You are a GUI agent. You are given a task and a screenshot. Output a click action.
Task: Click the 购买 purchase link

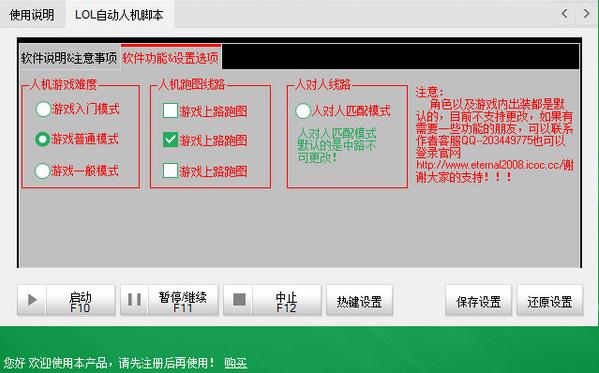236,362
